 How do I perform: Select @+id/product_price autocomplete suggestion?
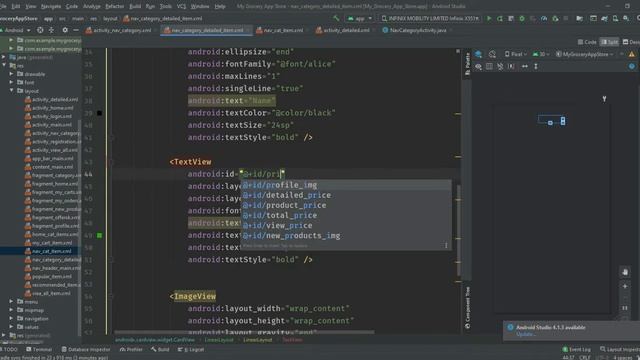pyautogui.click(x=346, y=205)
